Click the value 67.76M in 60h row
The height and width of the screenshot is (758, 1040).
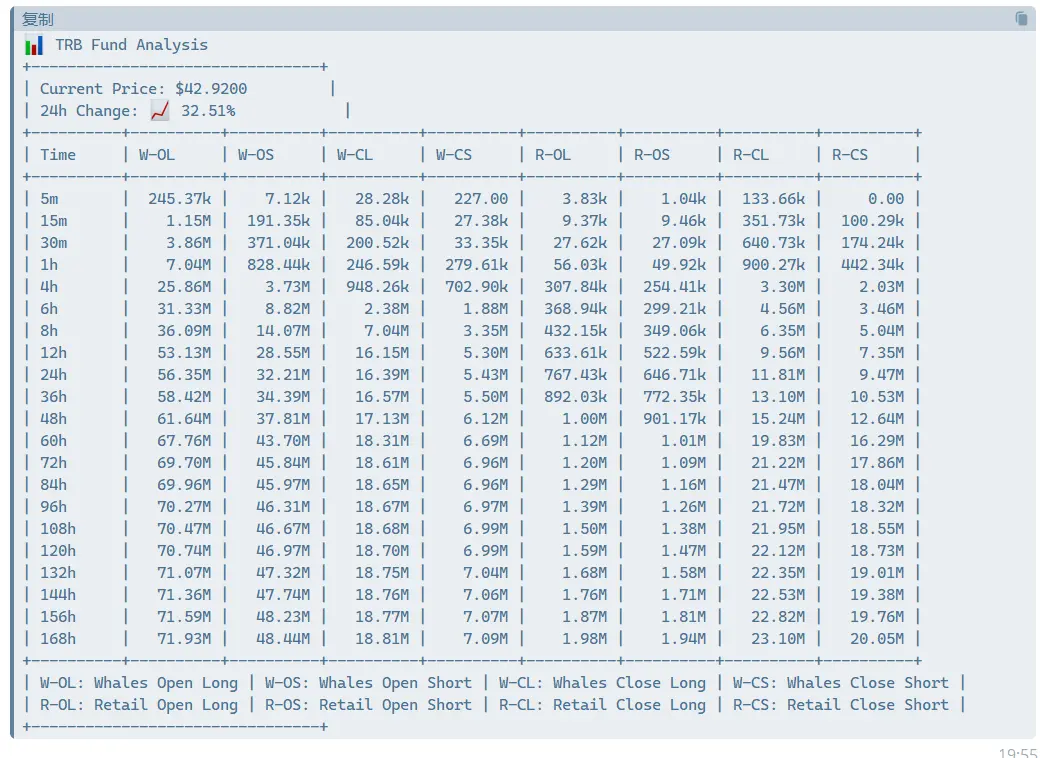[x=184, y=440]
